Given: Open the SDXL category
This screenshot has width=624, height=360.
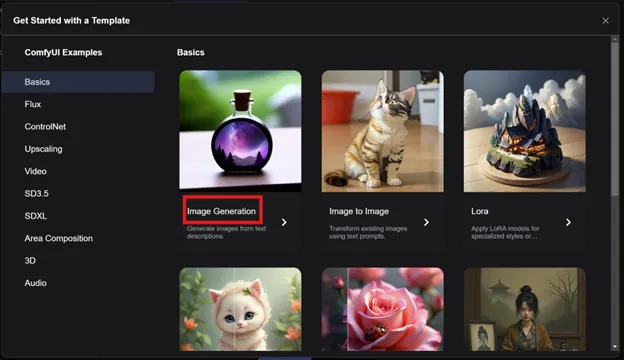Looking at the screenshot, I should click(35, 216).
